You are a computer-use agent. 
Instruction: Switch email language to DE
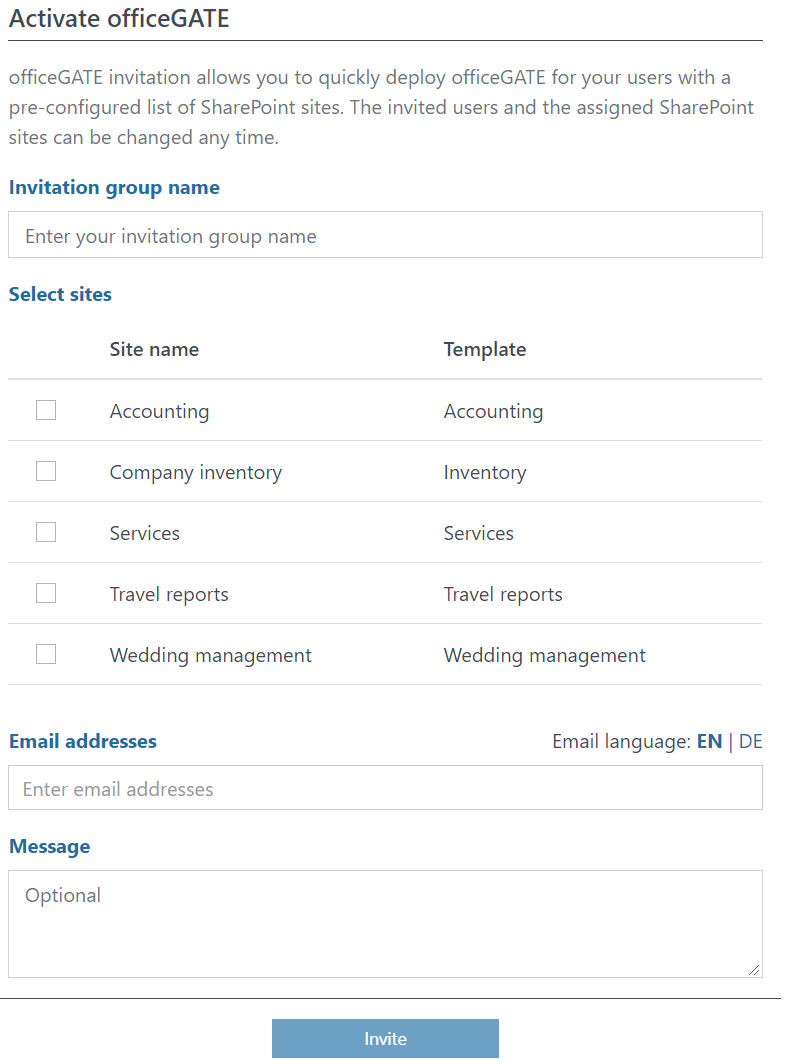point(750,742)
